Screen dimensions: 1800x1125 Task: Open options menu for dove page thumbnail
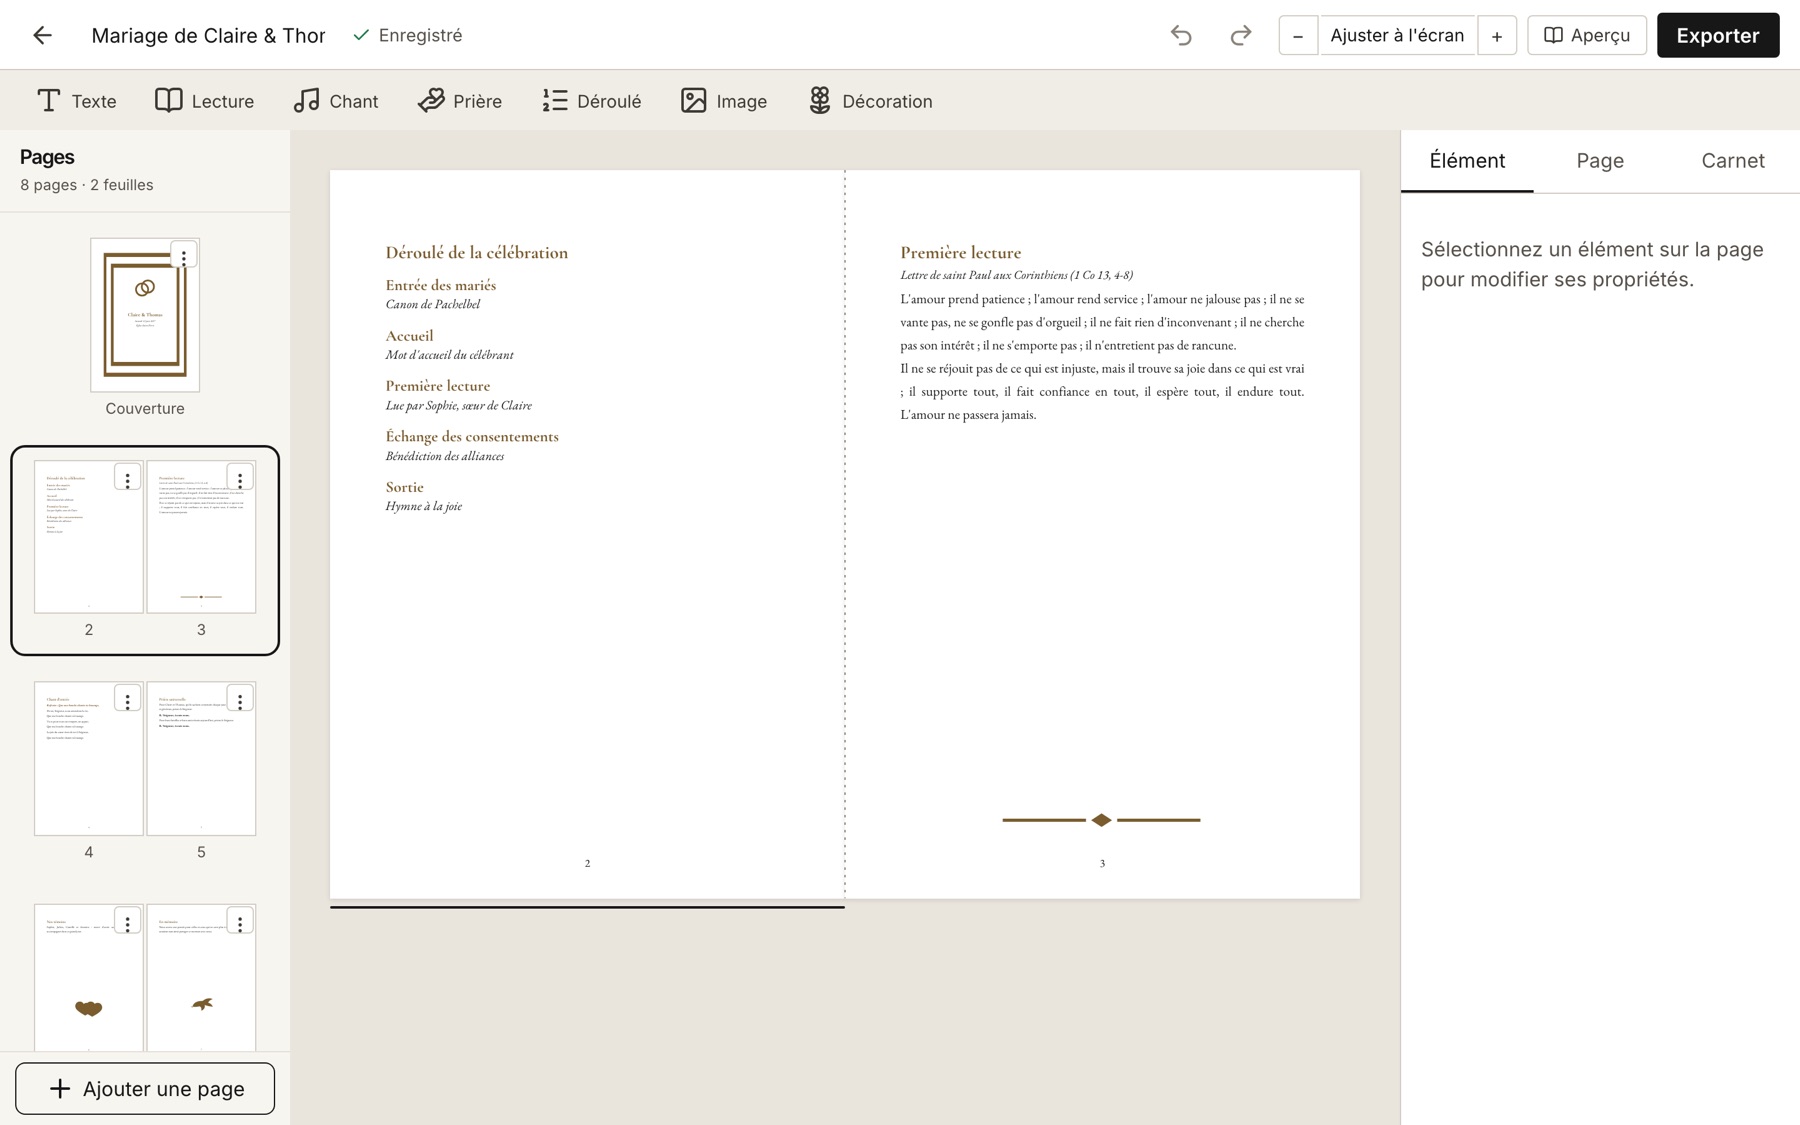(x=239, y=922)
